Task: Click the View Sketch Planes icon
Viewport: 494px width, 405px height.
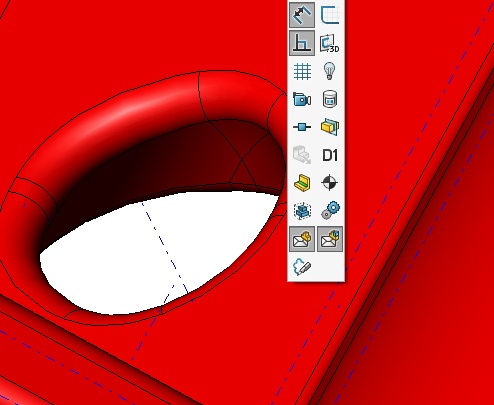Action: point(330,15)
